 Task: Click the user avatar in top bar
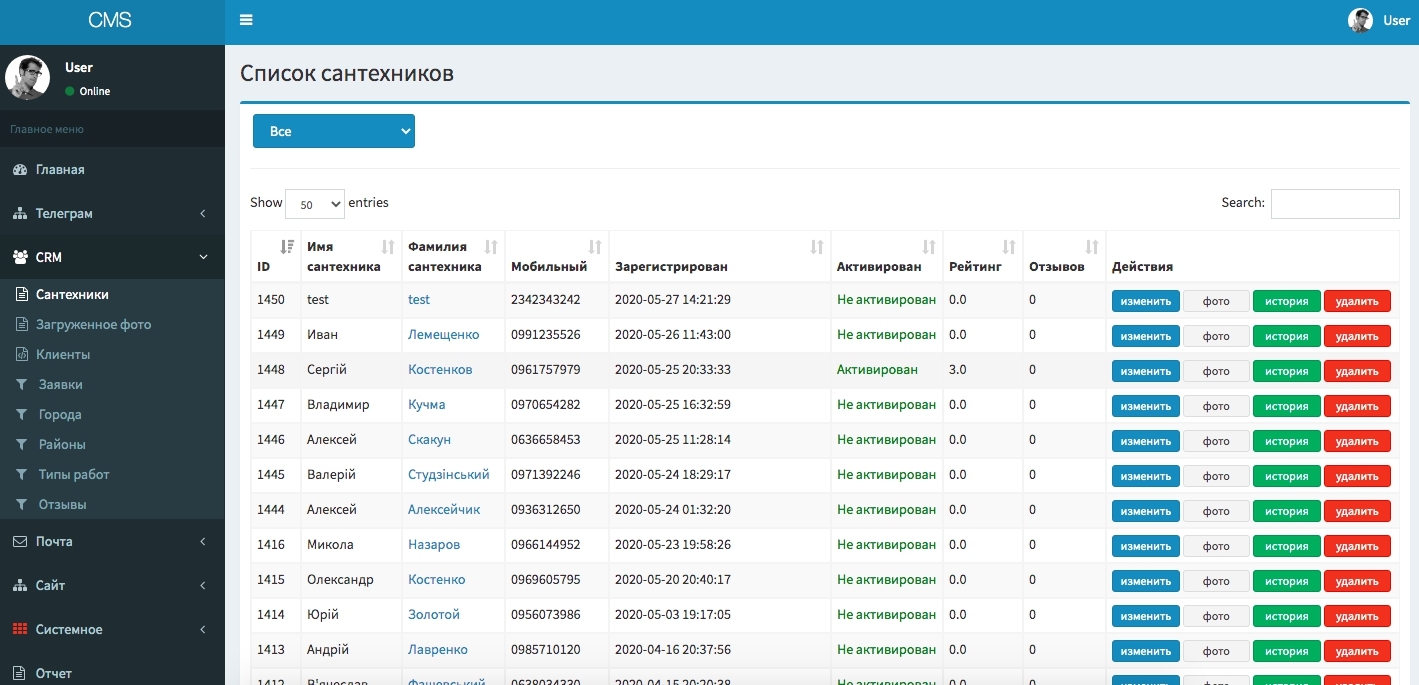(1360, 21)
